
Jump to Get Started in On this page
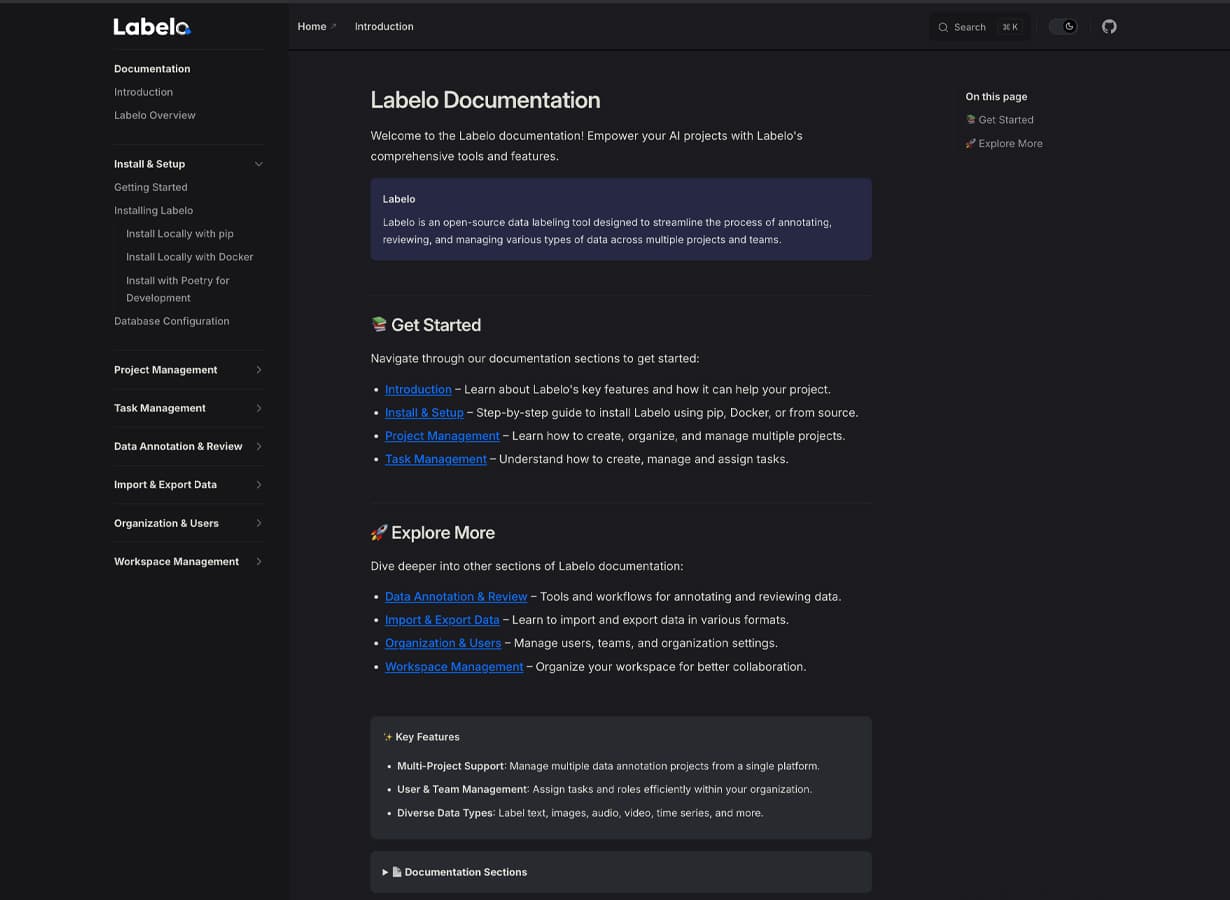pyautogui.click(x=1000, y=120)
